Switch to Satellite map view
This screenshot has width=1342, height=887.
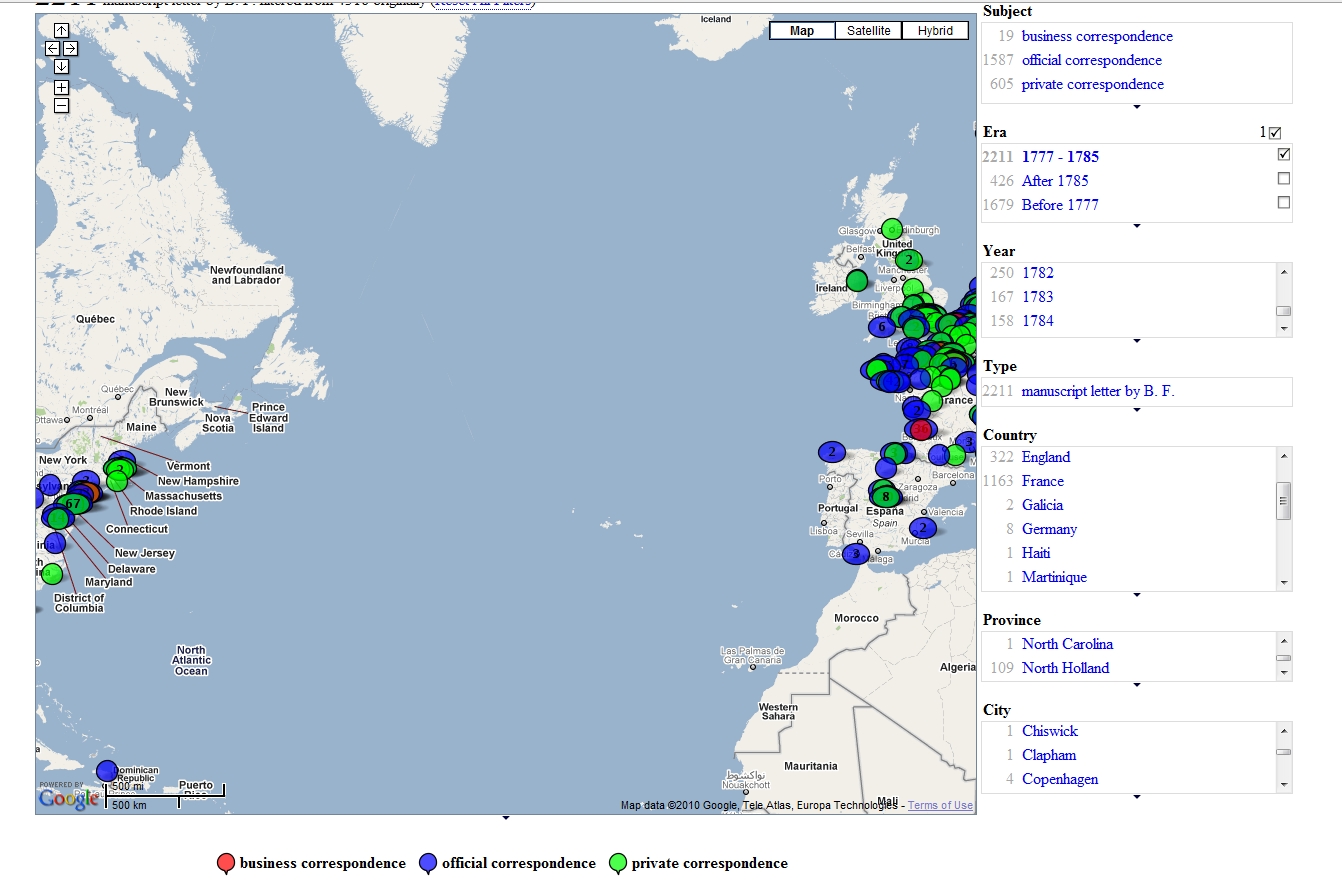pos(869,31)
